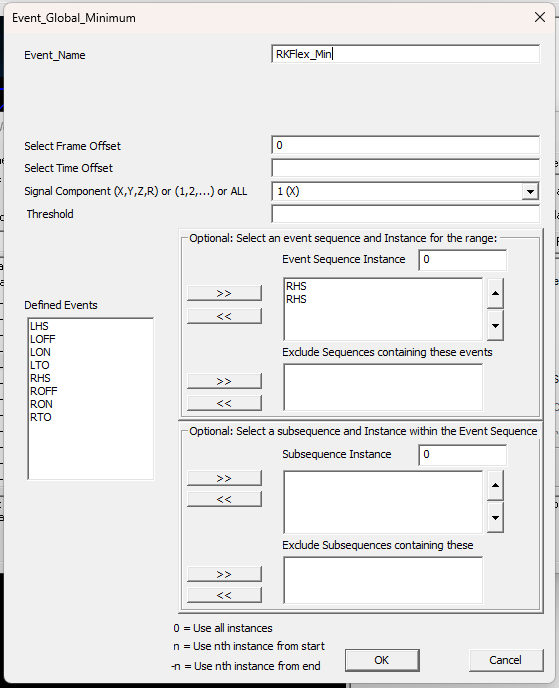Move event sequence item up with arrow

(x=495, y=293)
